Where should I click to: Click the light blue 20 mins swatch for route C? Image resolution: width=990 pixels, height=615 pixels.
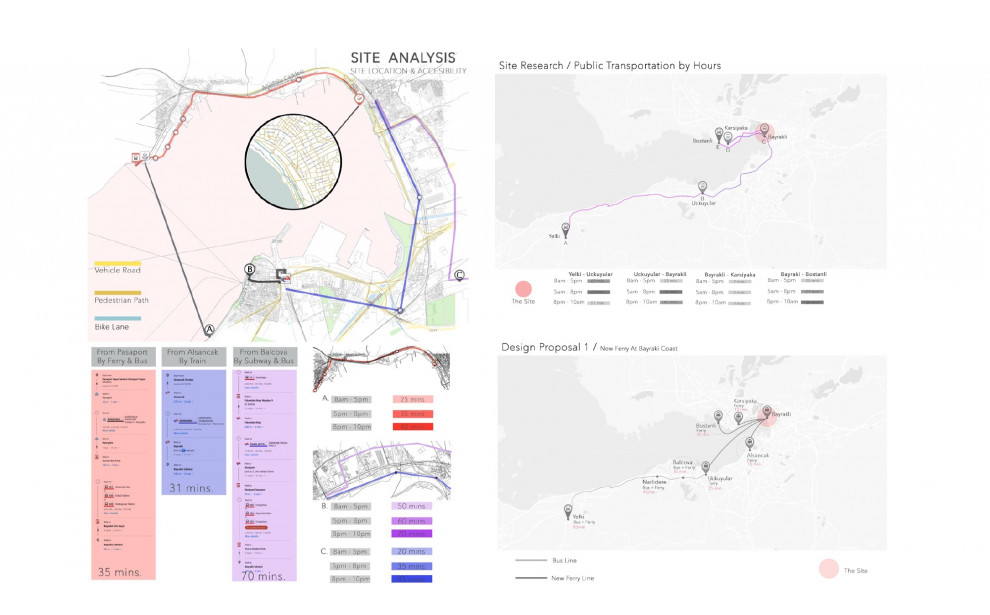tap(412, 551)
